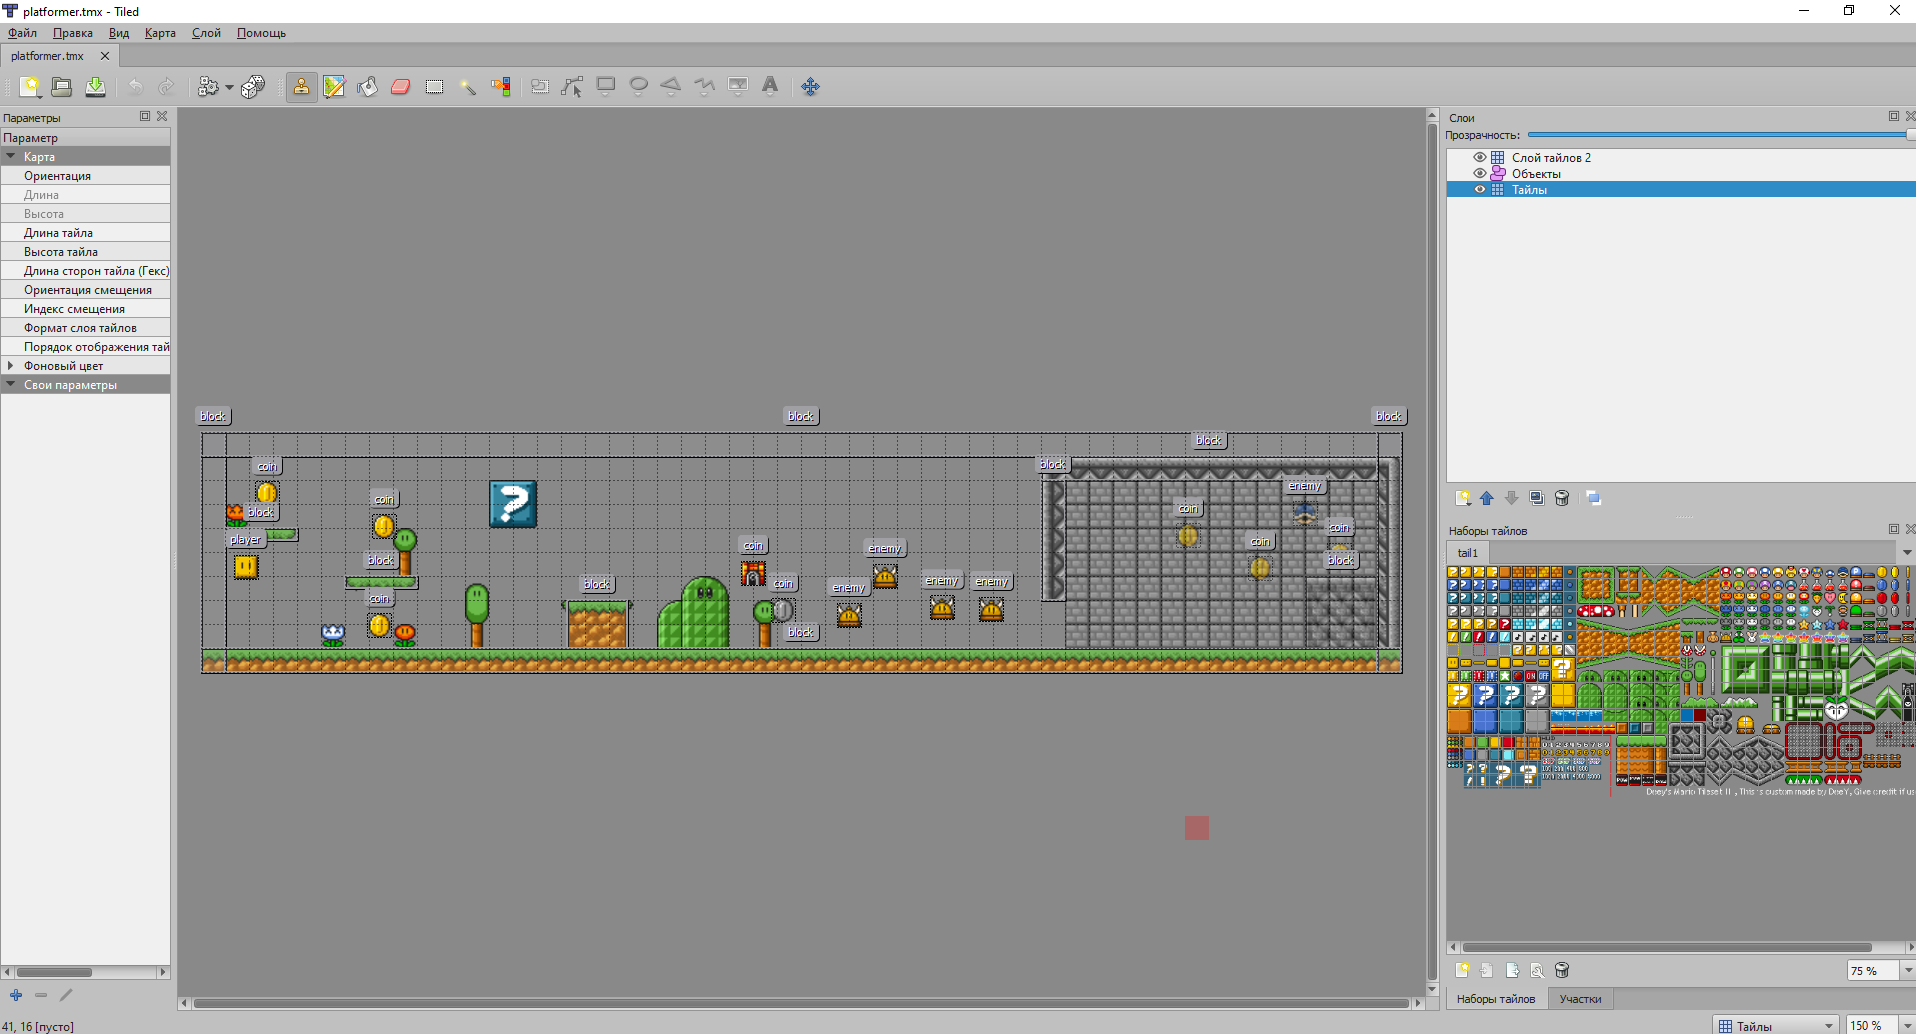Select the 'tail1' tileset tab
This screenshot has height=1034, width=1916.
point(1468,553)
